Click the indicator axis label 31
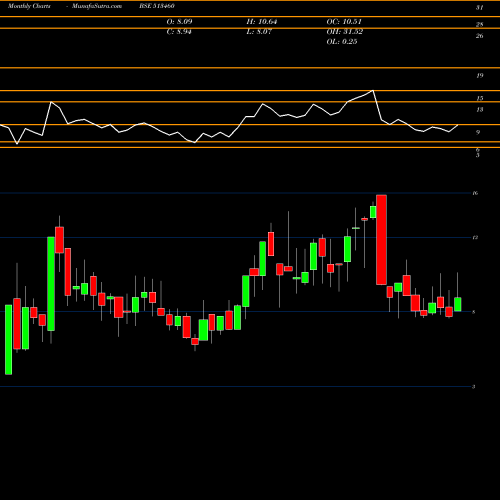 pos(479,8)
